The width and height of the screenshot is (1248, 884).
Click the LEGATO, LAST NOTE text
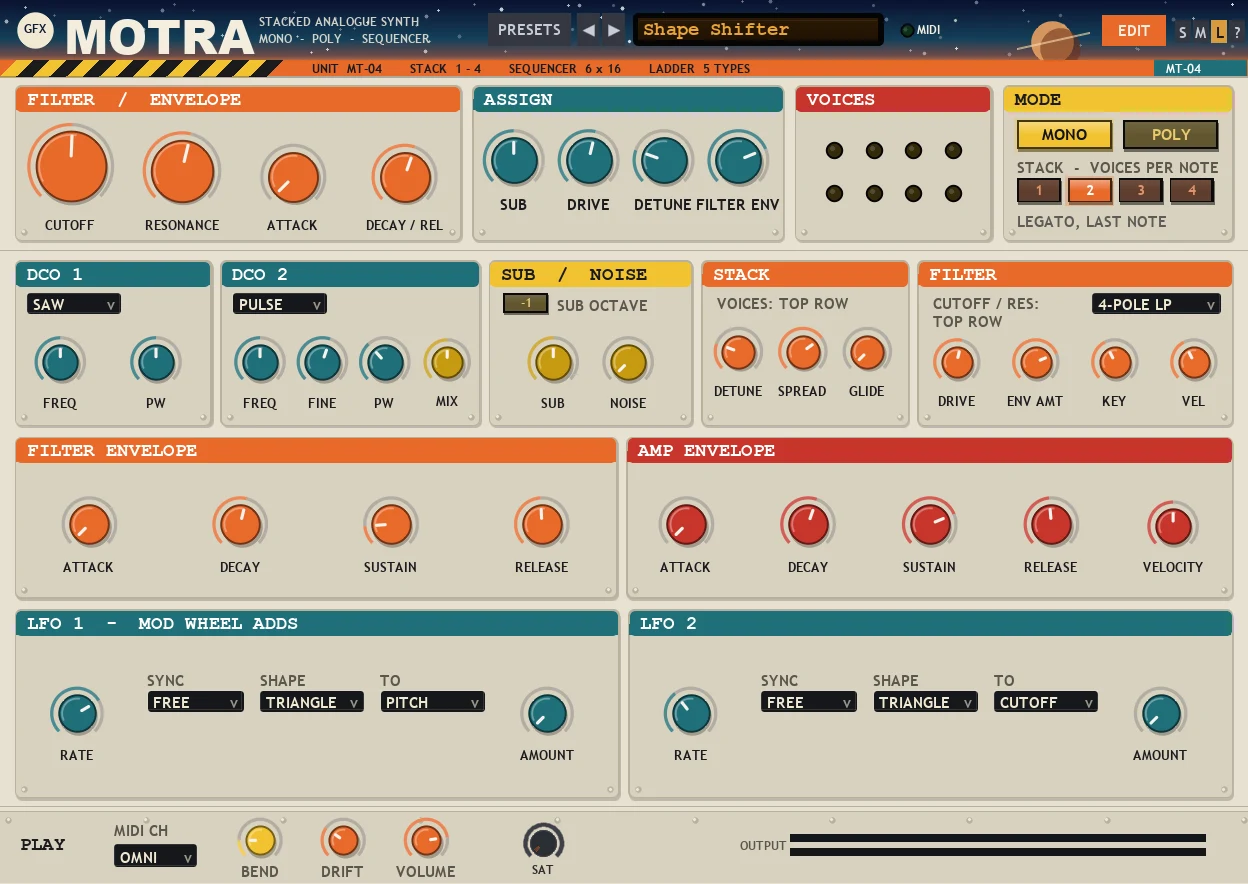point(1091,221)
